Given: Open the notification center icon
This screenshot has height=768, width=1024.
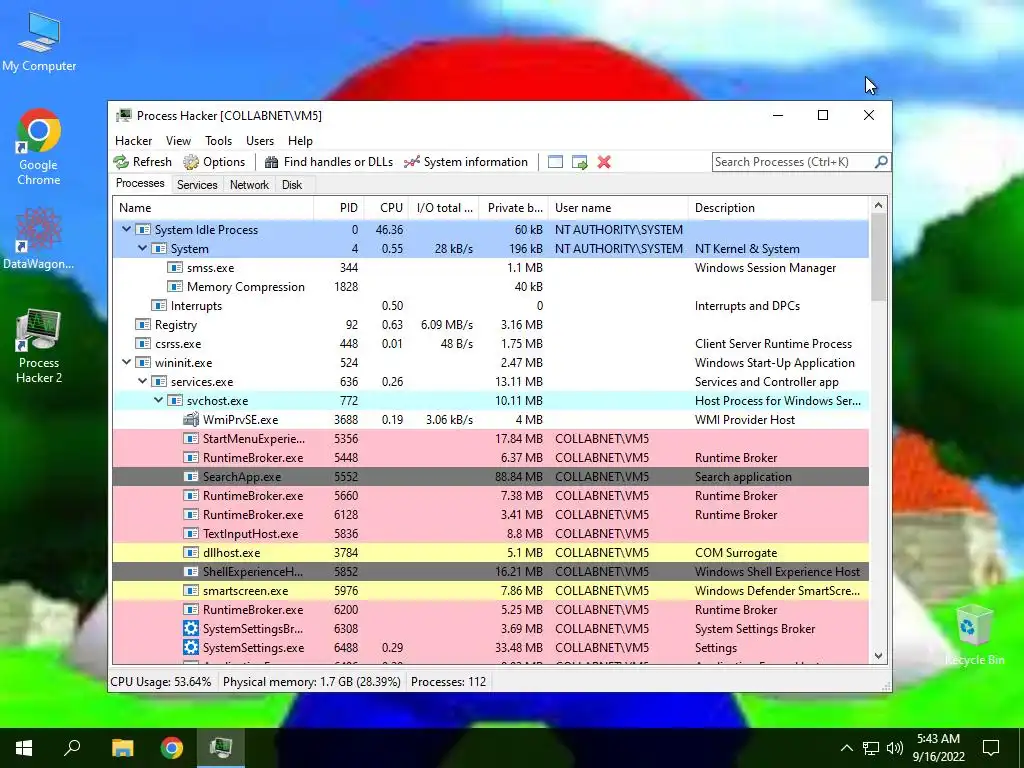Looking at the screenshot, I should pos(991,748).
